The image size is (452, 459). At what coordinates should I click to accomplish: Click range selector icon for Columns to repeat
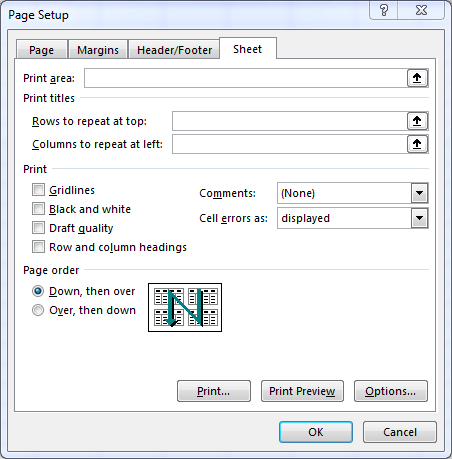point(417,144)
